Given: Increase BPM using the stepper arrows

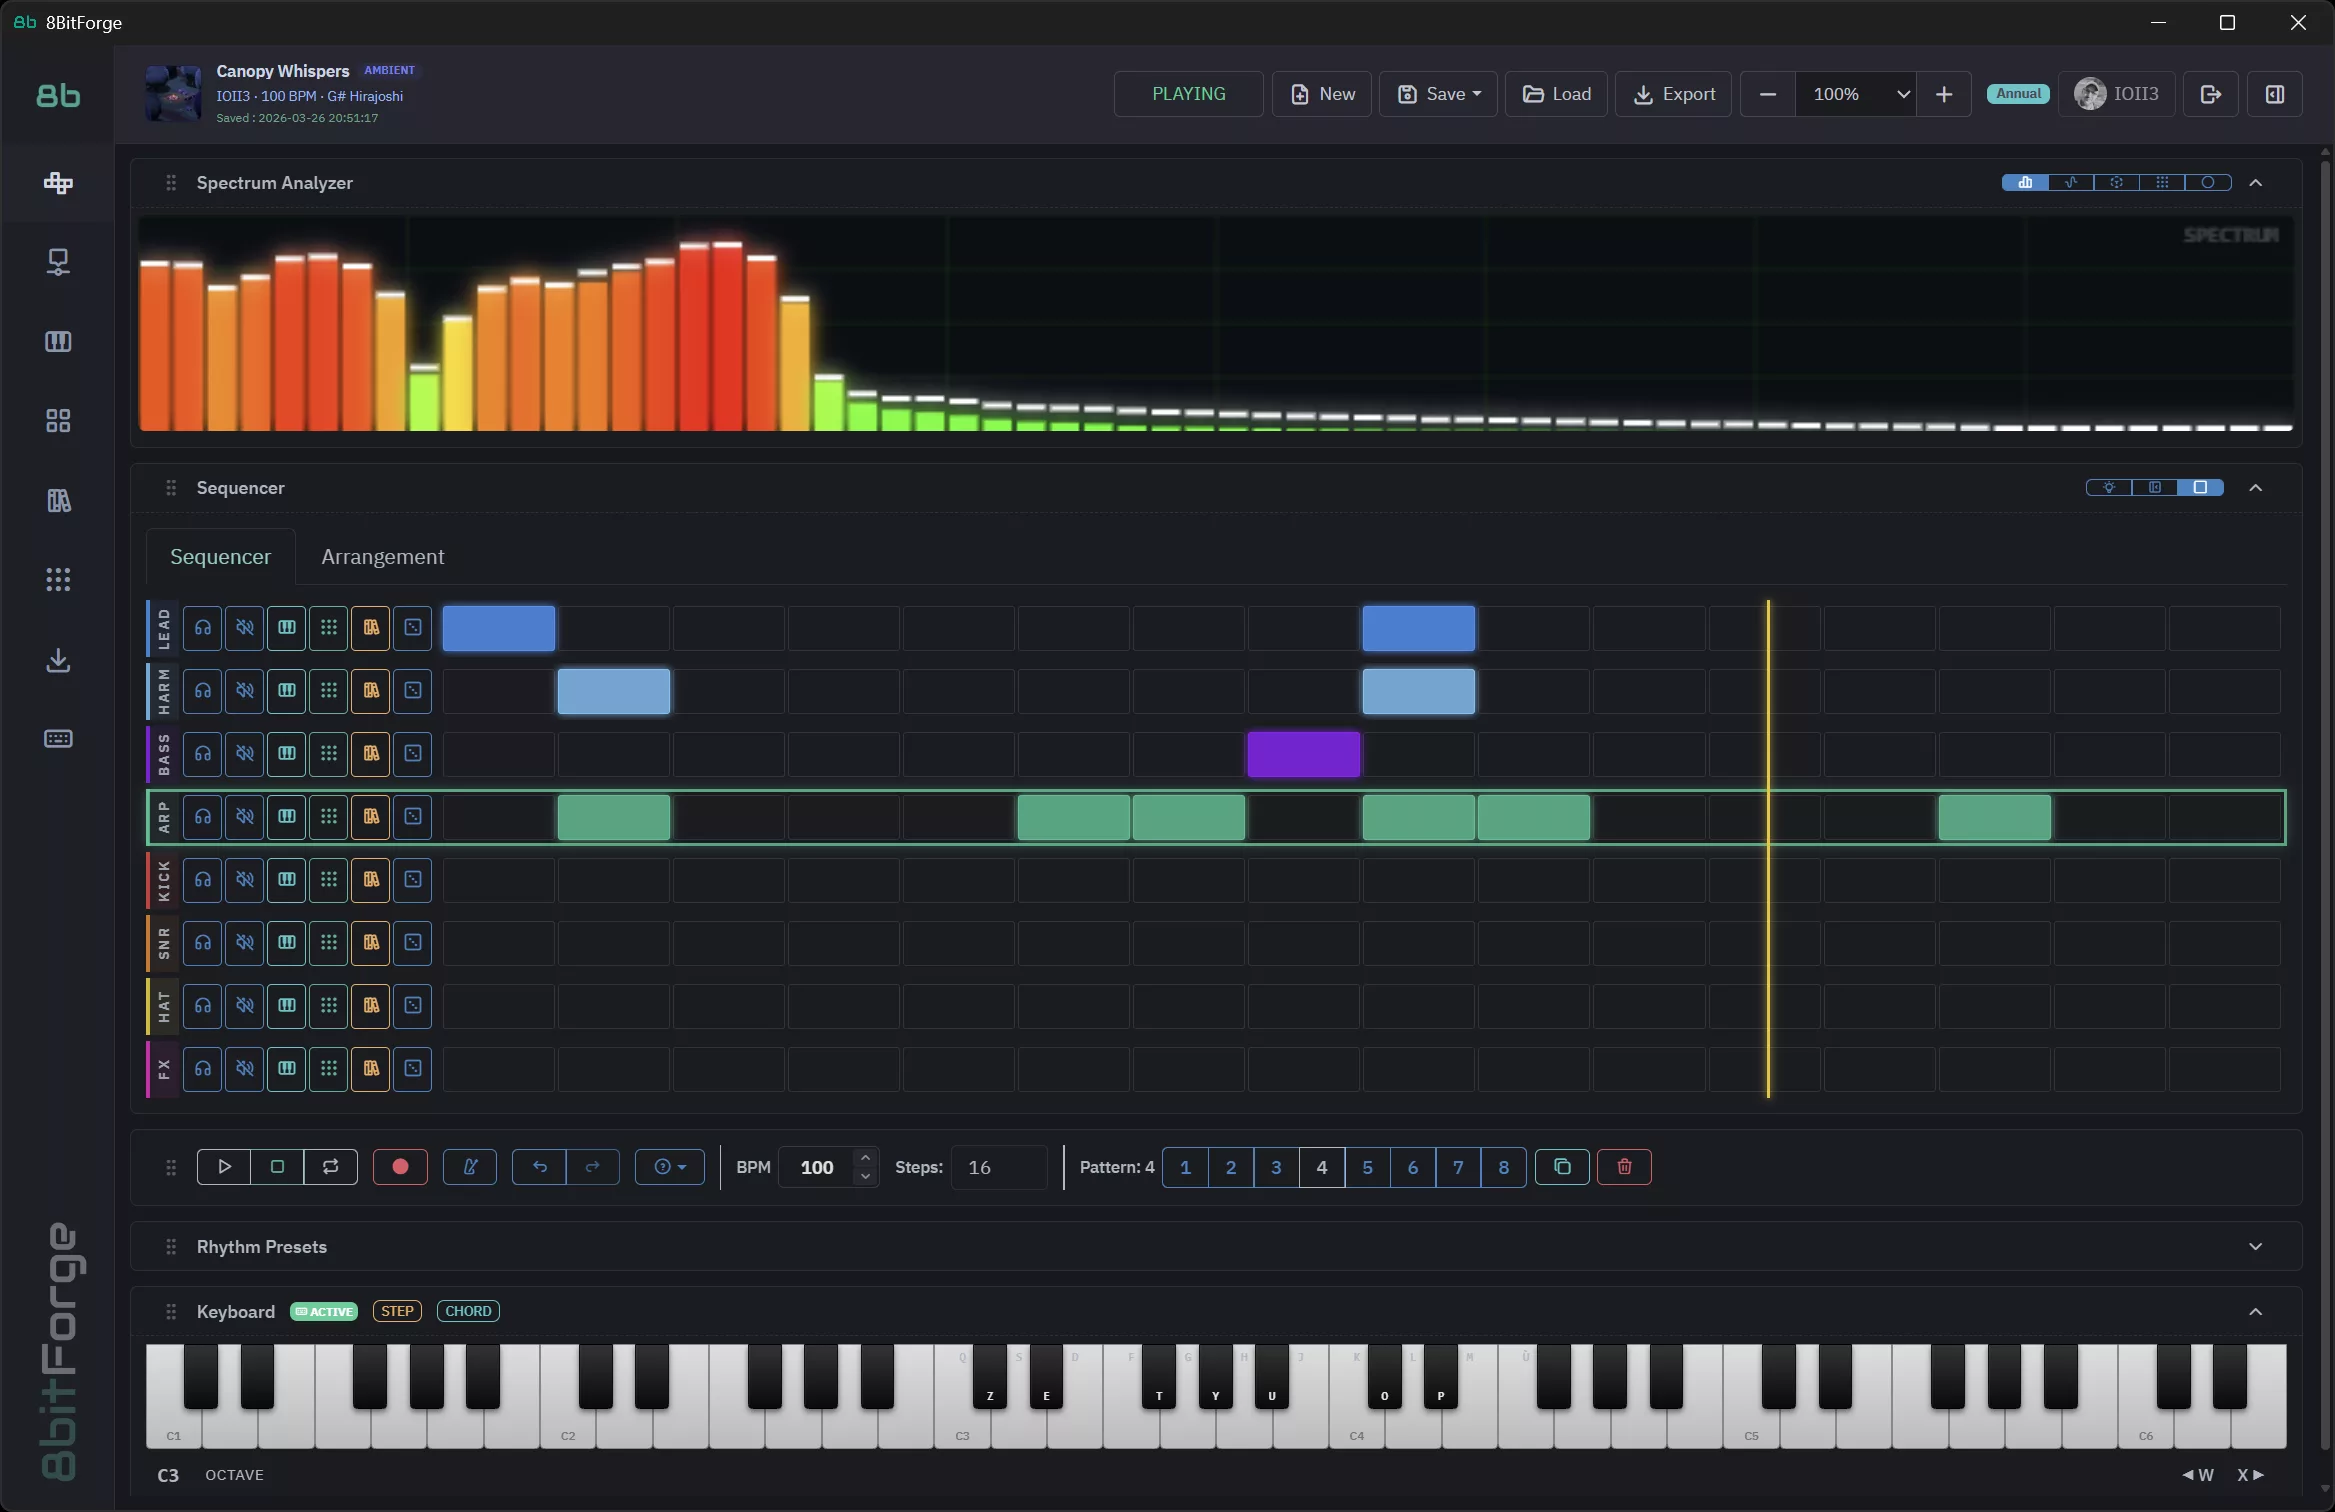Looking at the screenshot, I should point(864,1159).
